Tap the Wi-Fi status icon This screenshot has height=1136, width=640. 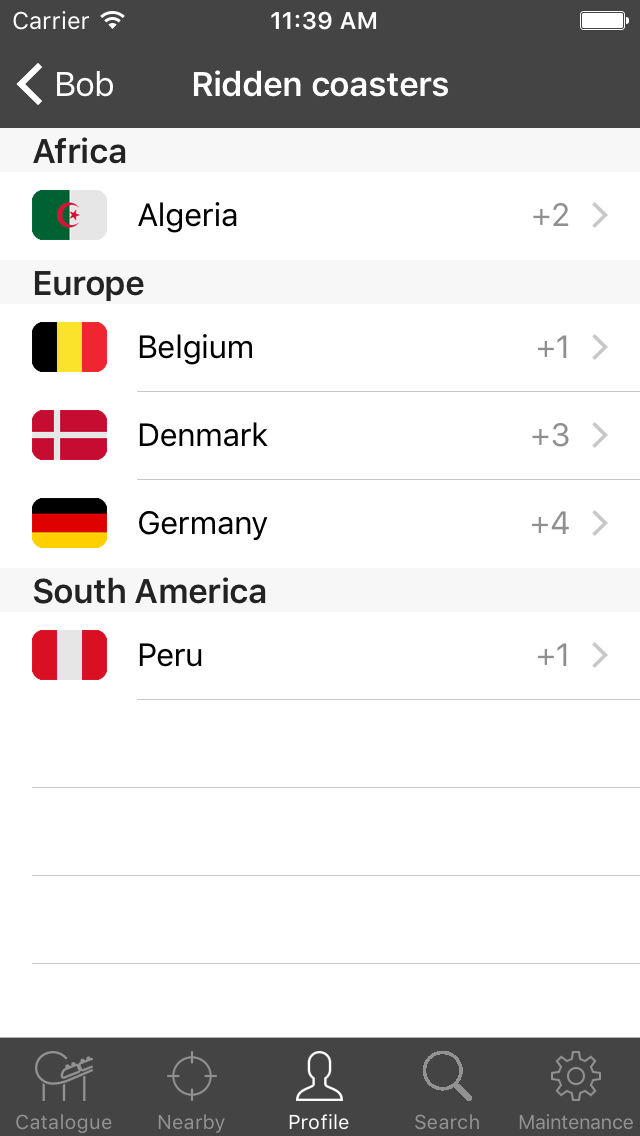(115, 18)
